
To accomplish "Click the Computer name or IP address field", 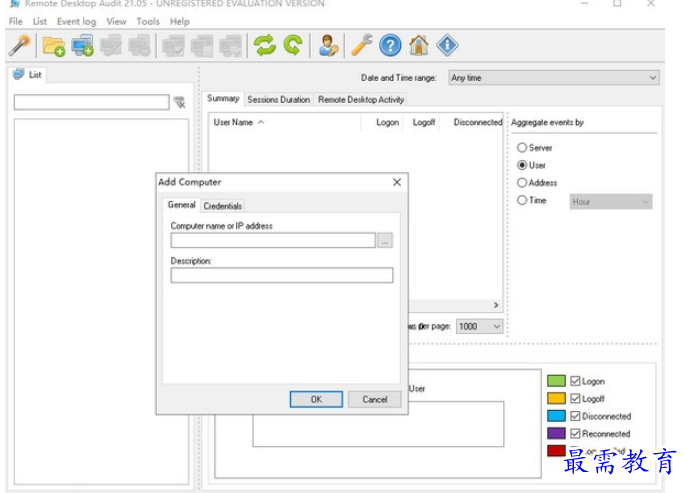I will (x=273, y=240).
